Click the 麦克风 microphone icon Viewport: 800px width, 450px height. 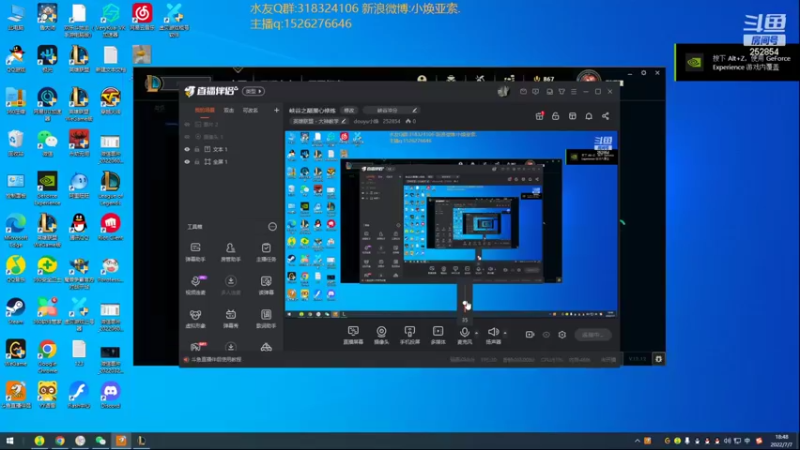coord(464,332)
